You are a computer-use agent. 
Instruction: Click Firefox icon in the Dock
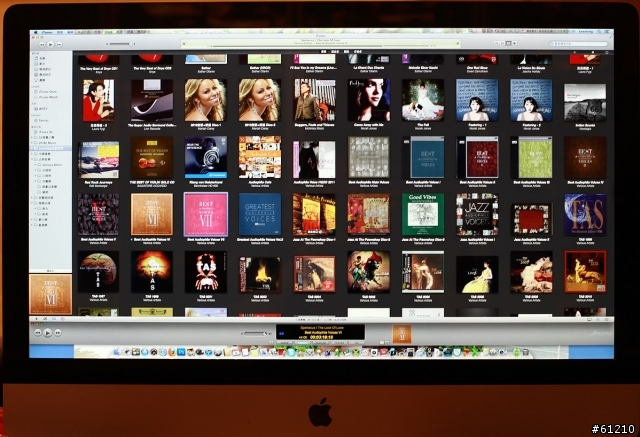[172, 352]
